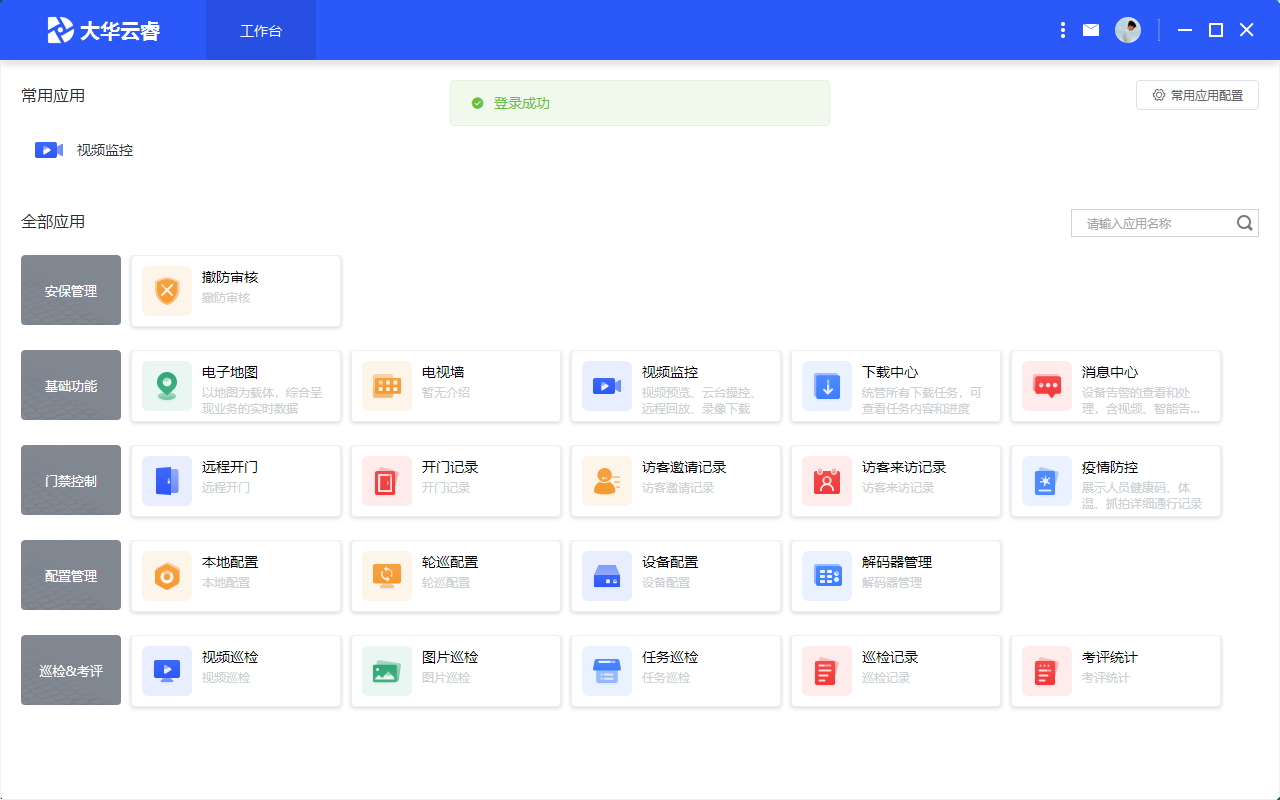Open the 疫情防控 icon
The image size is (1280, 800).
point(1047,481)
